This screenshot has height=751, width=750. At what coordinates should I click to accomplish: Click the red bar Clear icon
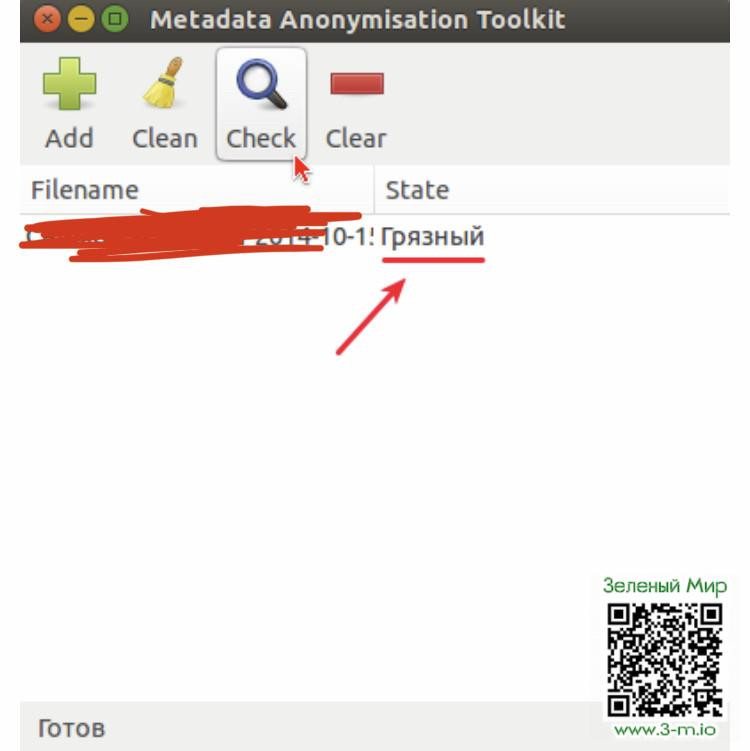coord(357,84)
